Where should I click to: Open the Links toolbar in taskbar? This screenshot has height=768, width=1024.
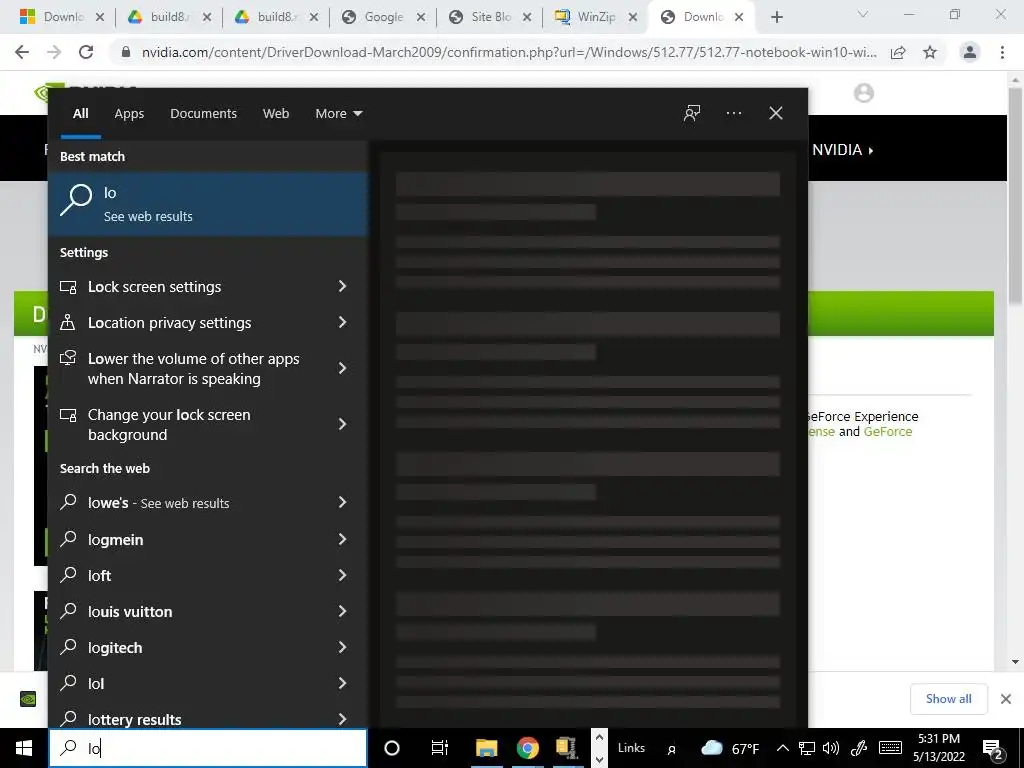632,748
